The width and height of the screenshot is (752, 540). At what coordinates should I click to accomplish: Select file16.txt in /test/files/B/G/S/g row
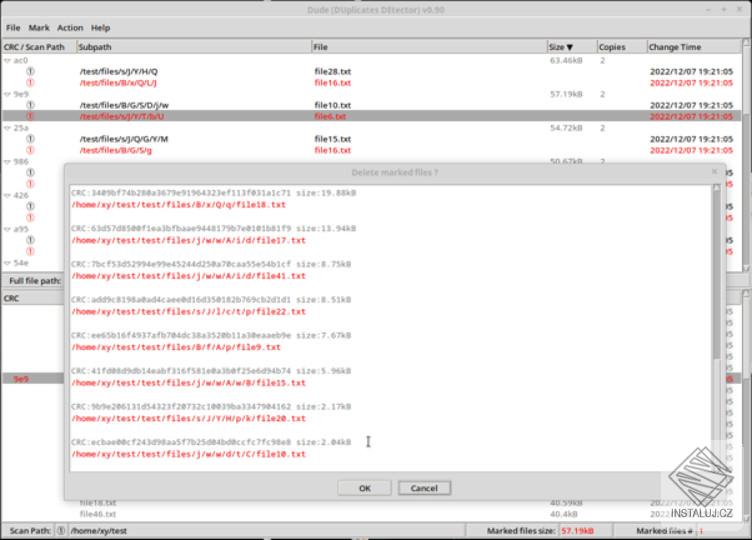click(x=333, y=150)
